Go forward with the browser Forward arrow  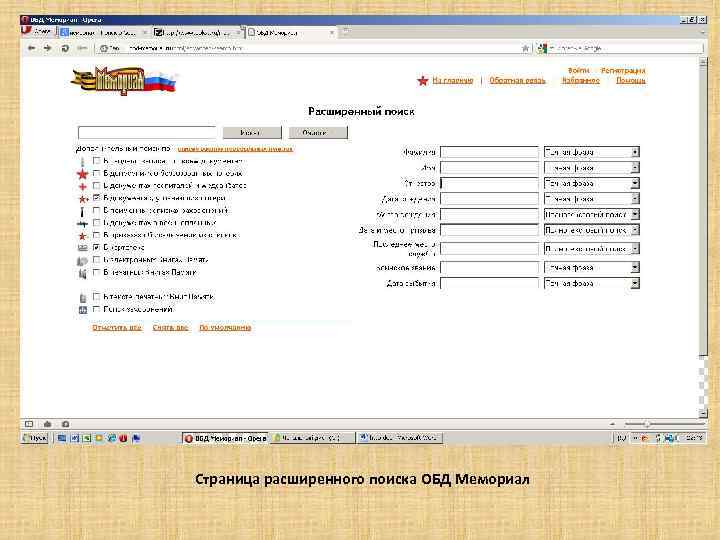[48, 48]
